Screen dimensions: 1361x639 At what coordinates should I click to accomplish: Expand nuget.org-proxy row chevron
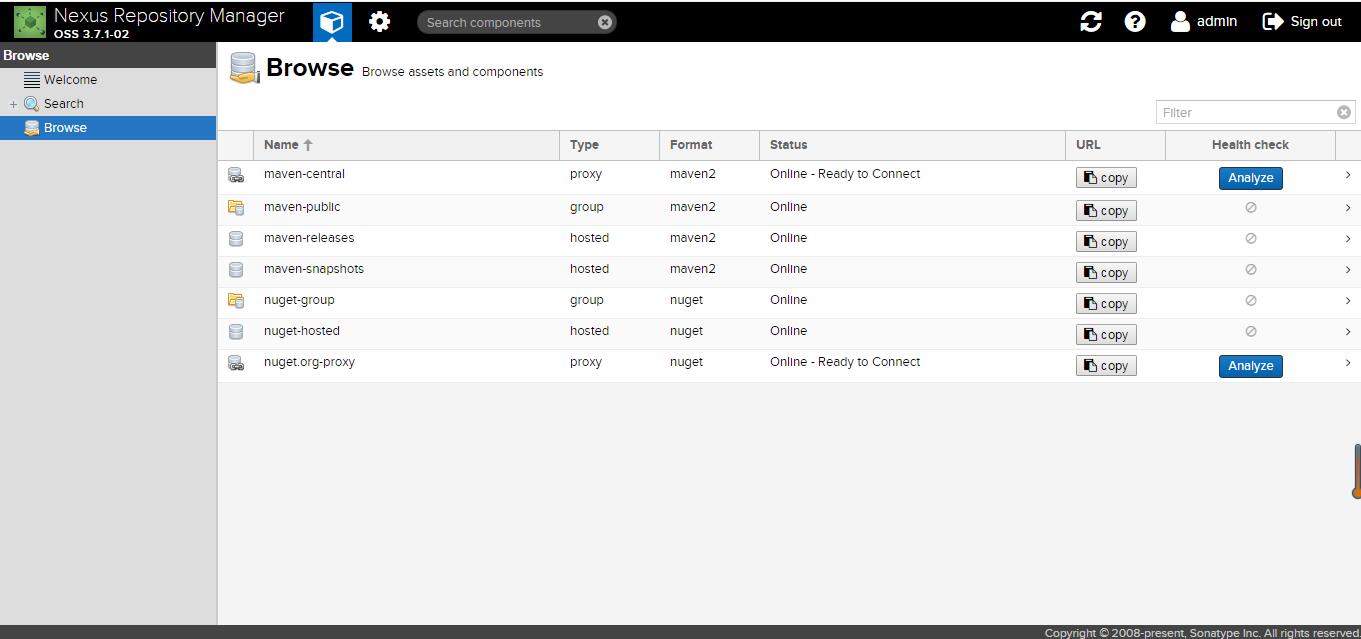[x=1348, y=363]
